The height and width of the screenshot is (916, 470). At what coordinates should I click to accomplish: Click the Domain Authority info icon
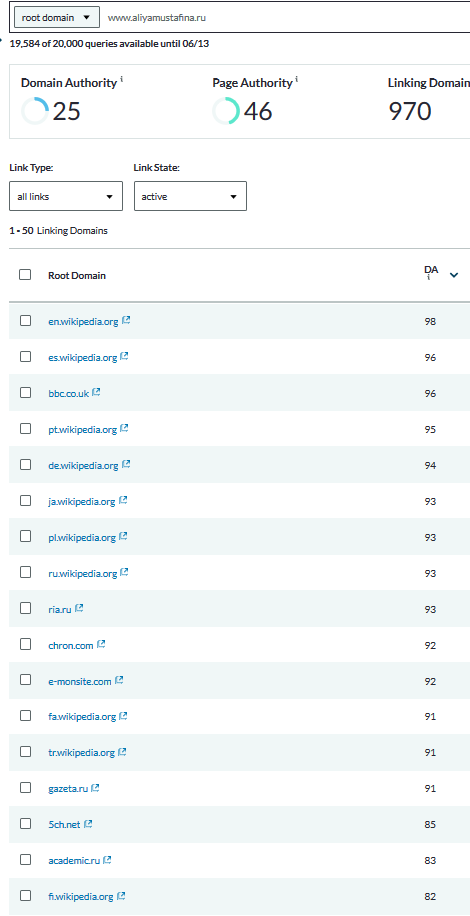tap(121, 79)
